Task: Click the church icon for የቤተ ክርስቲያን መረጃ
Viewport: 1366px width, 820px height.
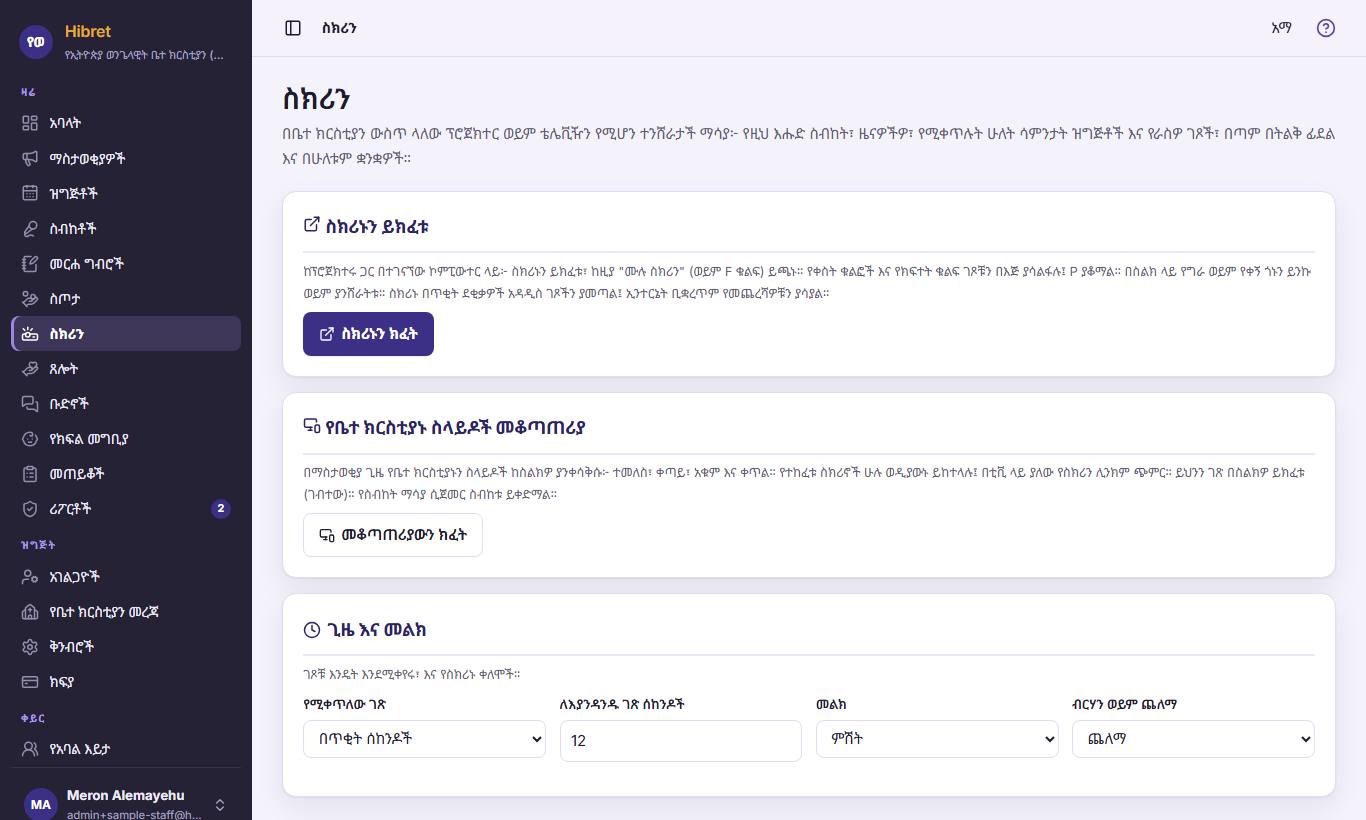Action: point(30,612)
